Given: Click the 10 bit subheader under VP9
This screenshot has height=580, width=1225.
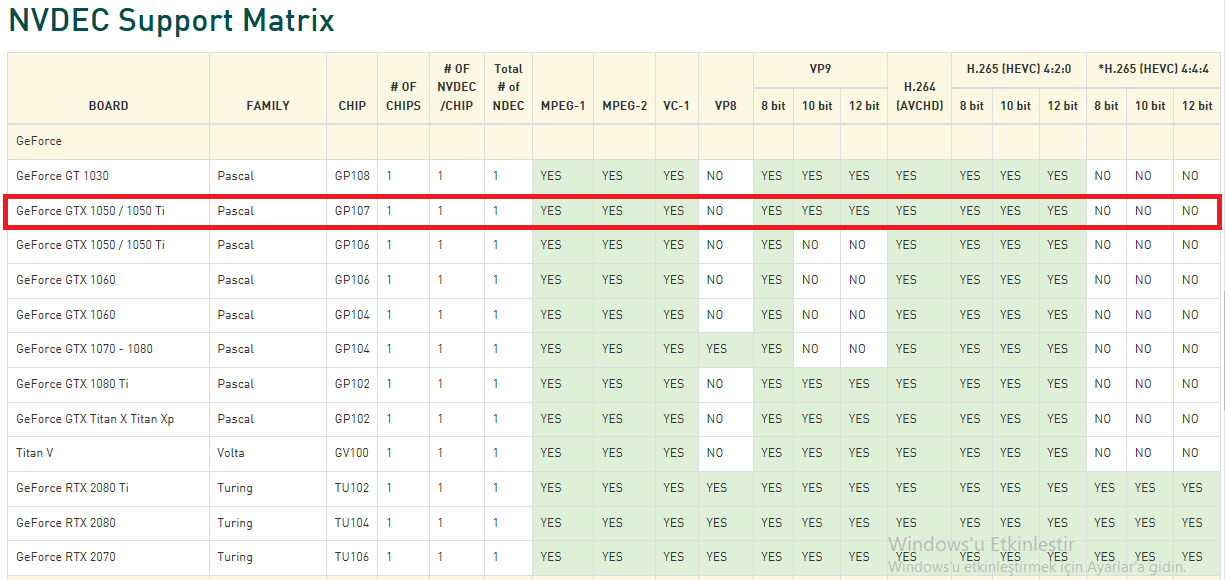Looking at the screenshot, I should [817, 105].
